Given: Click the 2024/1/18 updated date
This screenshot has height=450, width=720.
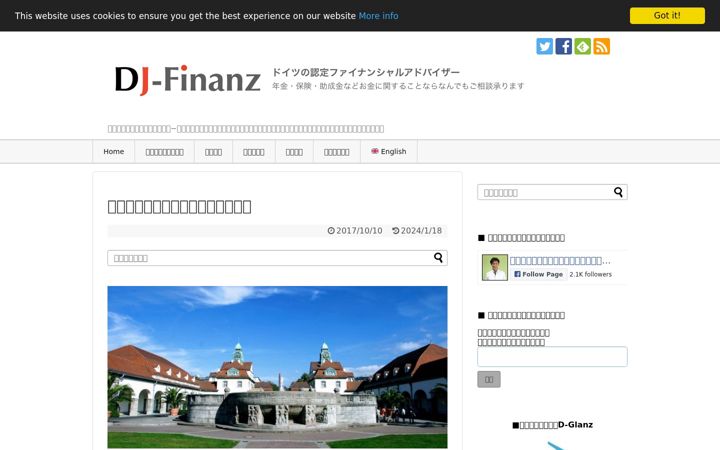Looking at the screenshot, I should pos(417,231).
